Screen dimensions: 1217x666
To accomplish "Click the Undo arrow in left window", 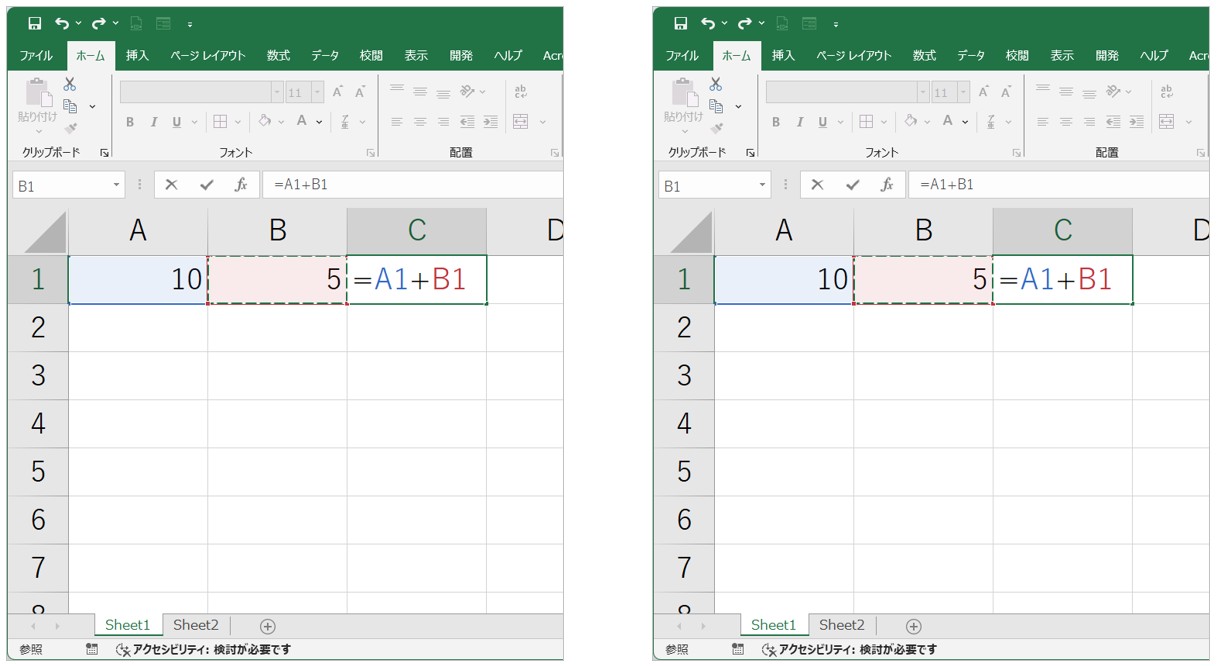I will pos(63,22).
